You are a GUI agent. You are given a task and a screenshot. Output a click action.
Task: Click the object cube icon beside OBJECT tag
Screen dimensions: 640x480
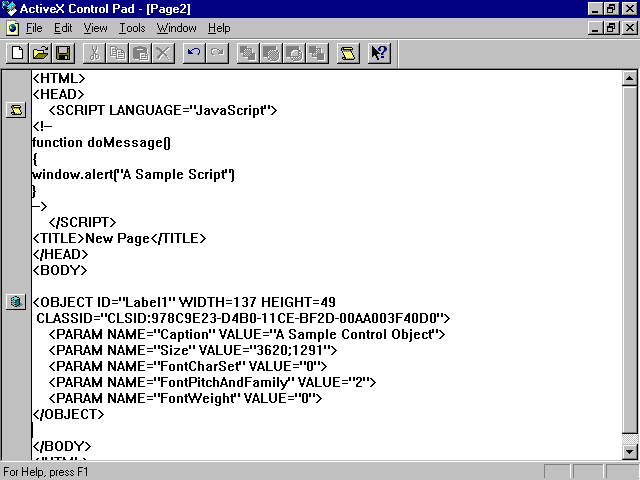point(15,302)
